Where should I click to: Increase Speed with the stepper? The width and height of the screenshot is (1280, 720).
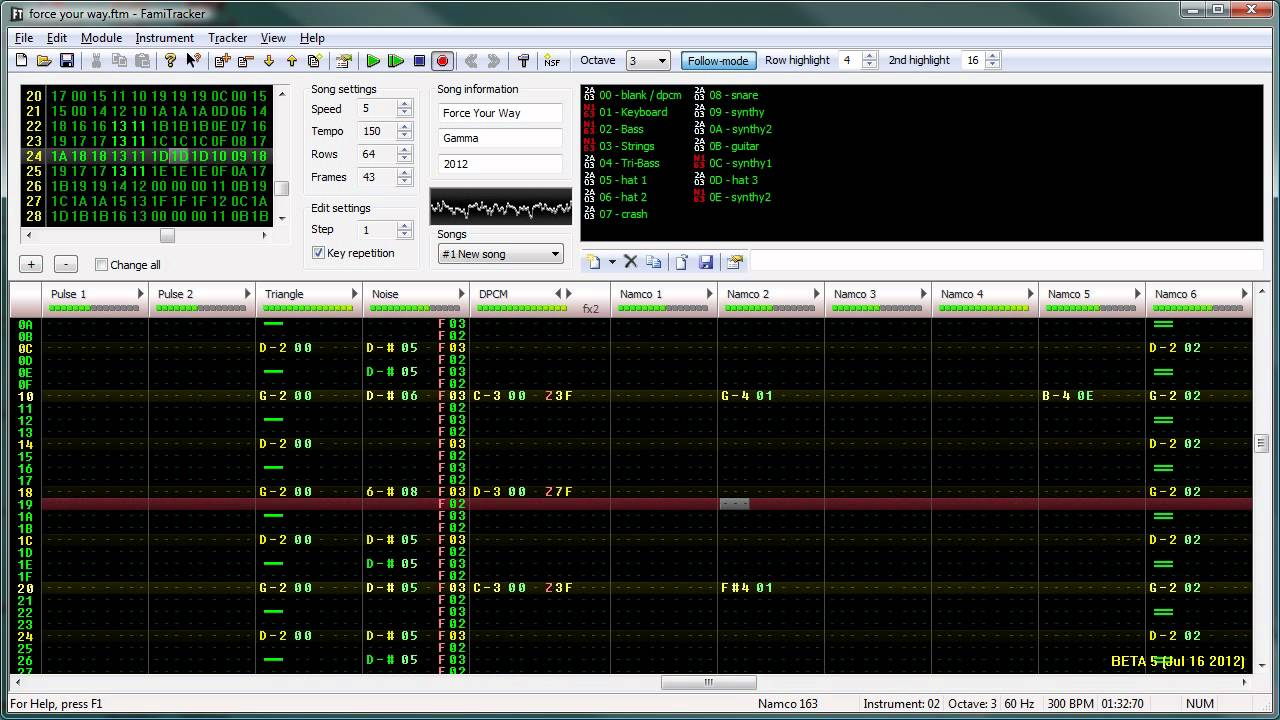coord(405,104)
